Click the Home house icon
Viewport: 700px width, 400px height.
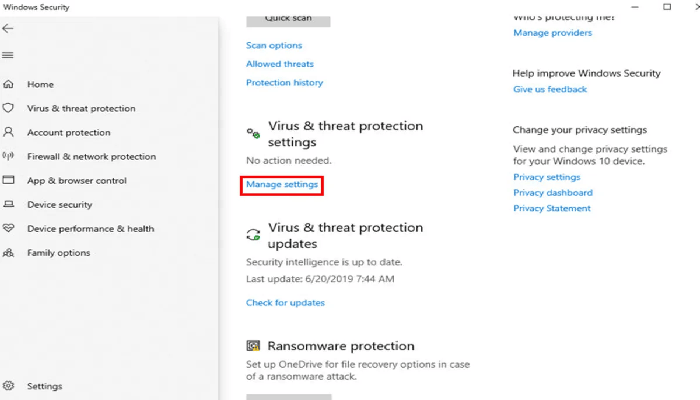coord(9,84)
